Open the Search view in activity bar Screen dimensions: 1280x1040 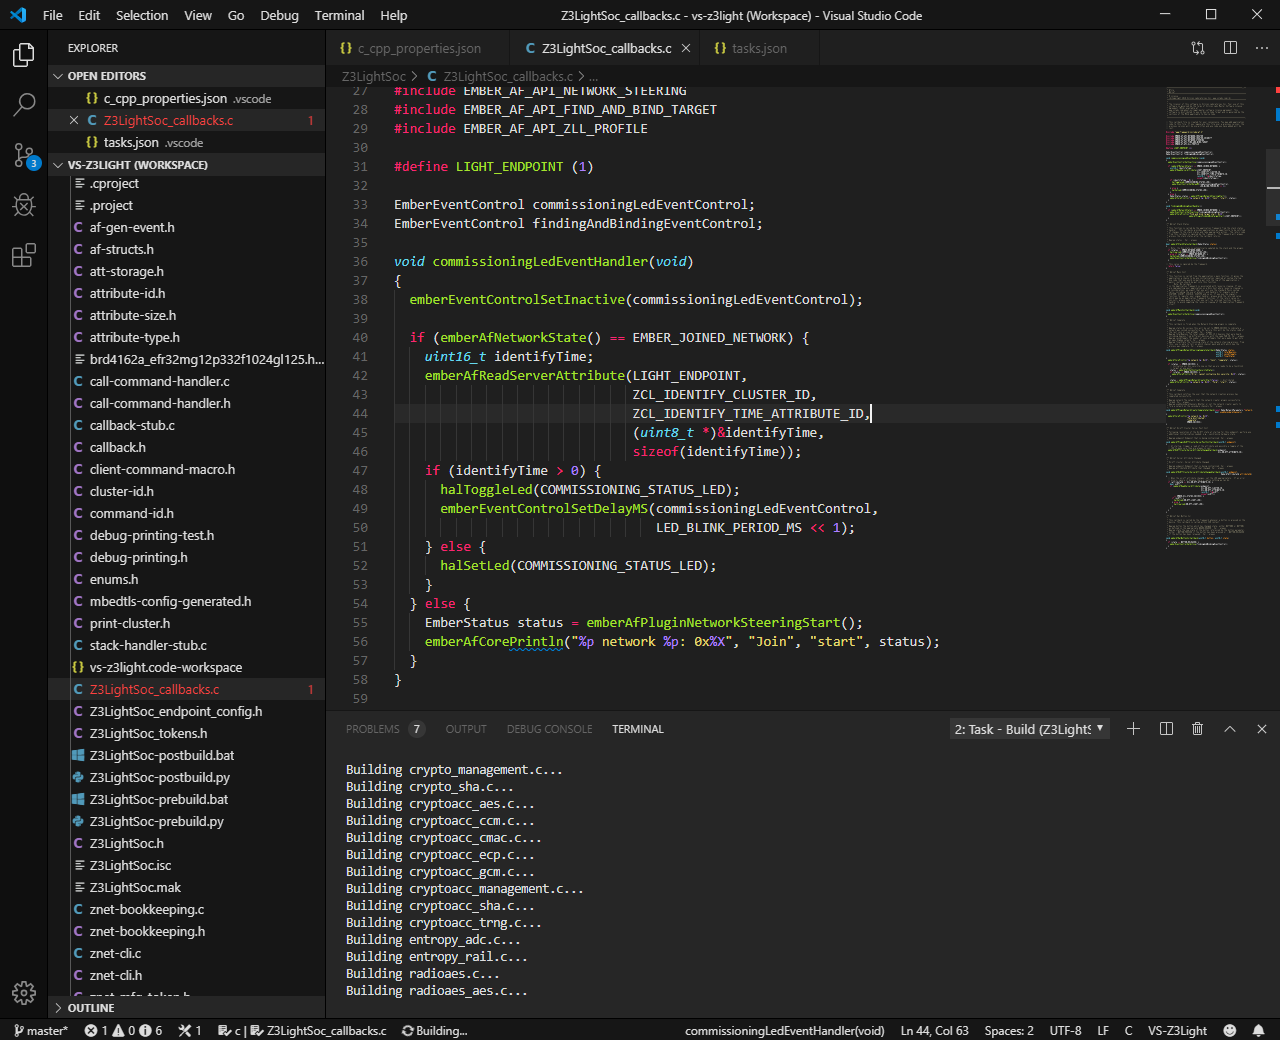coord(24,104)
